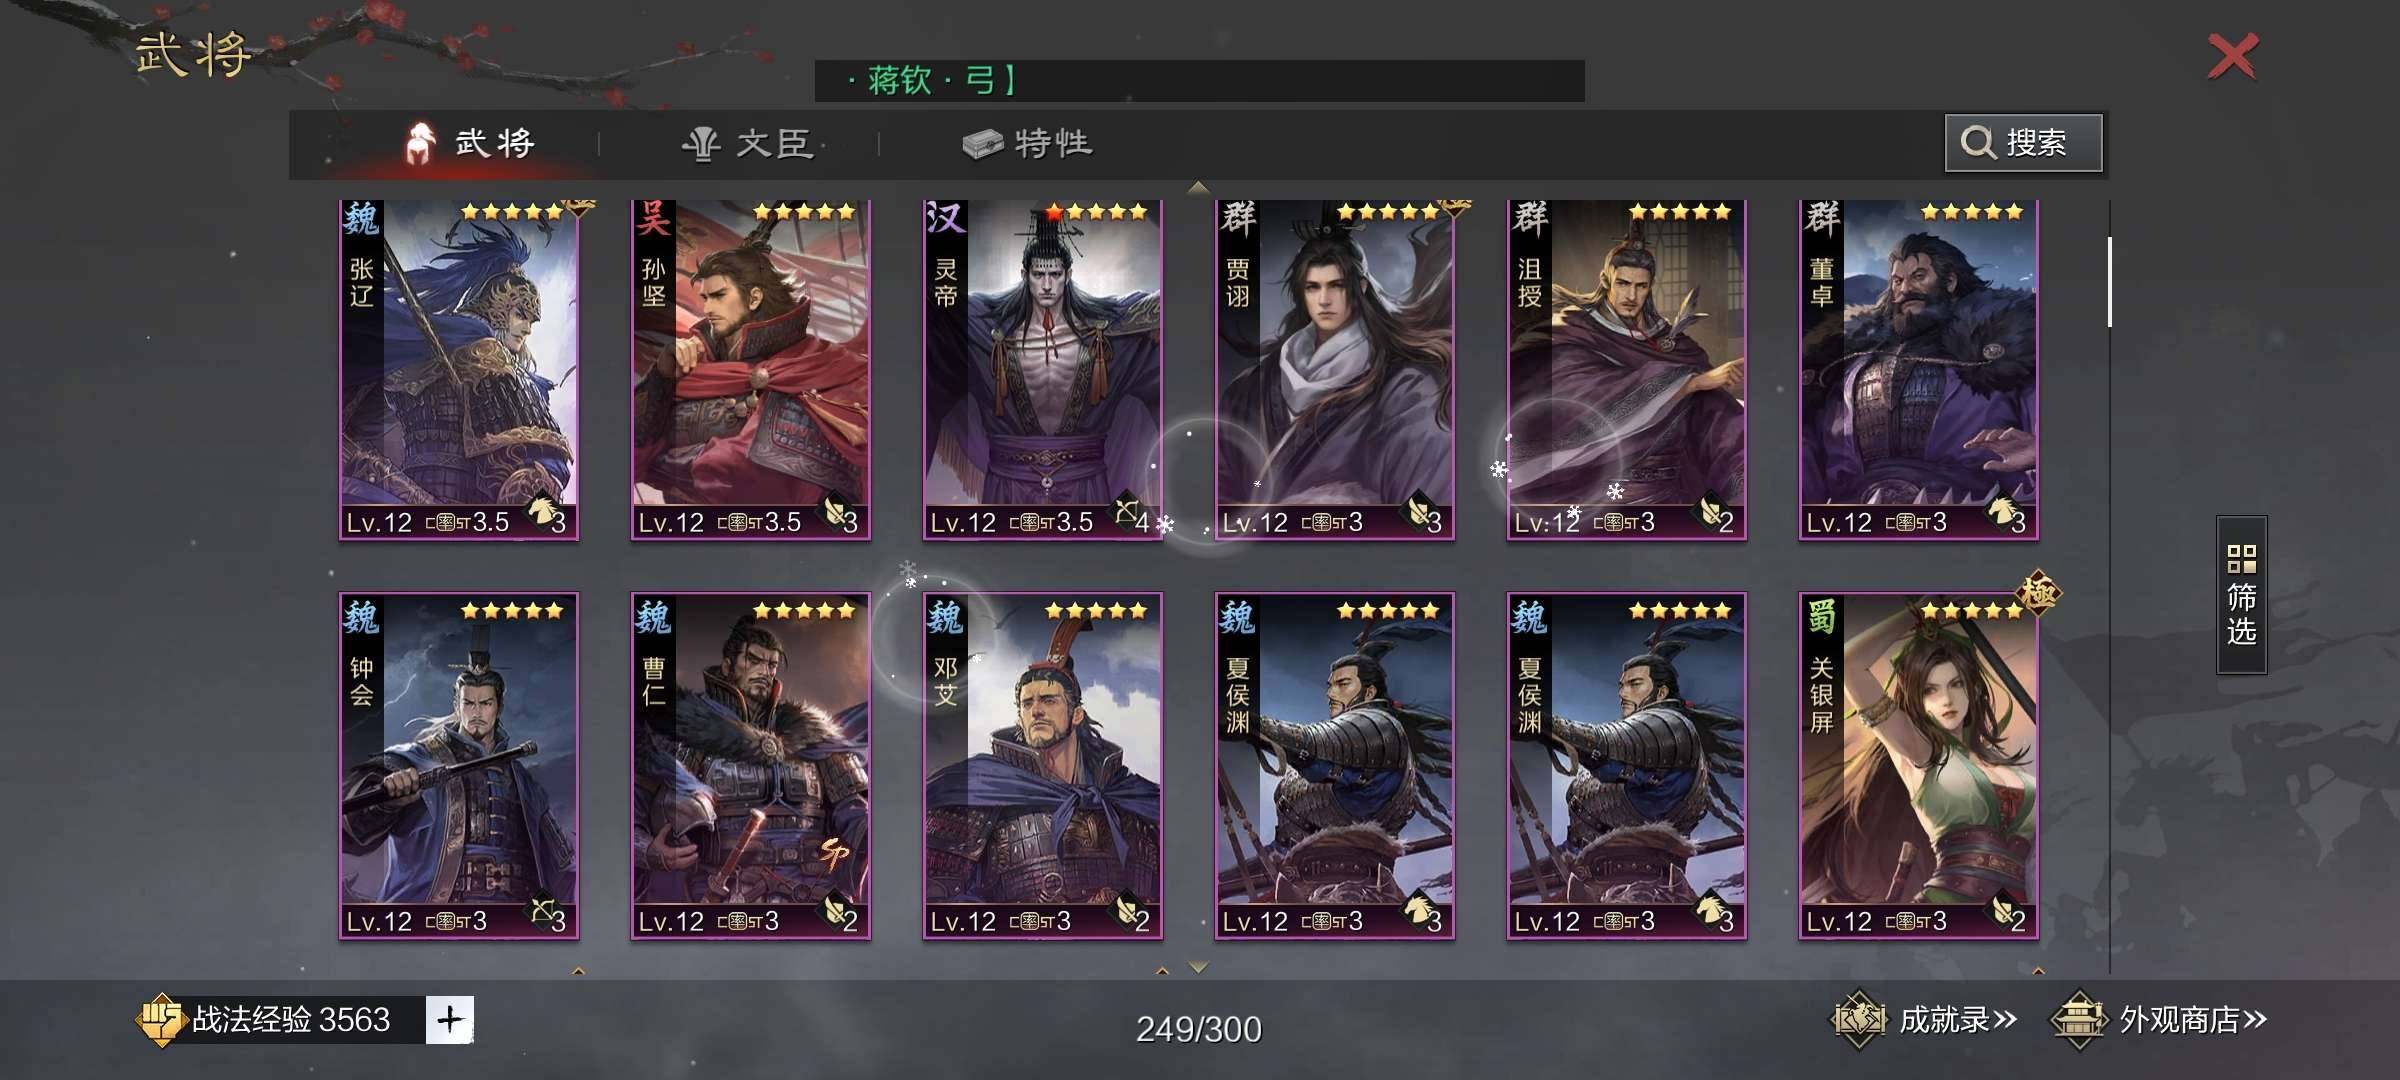
Task: Go to the 外观商店 link
Action: [x=2160, y=1020]
